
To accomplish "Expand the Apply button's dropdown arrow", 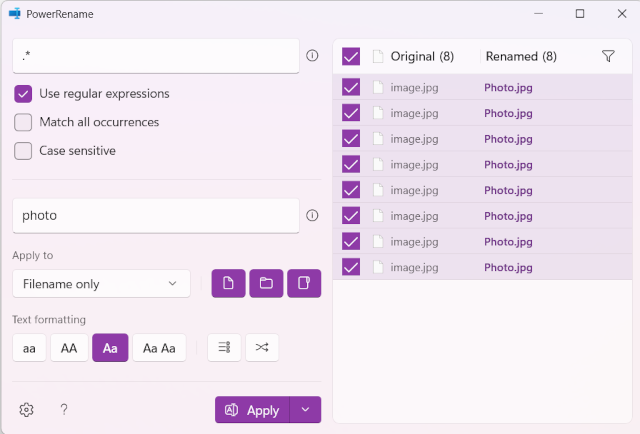I will pyautogui.click(x=305, y=410).
